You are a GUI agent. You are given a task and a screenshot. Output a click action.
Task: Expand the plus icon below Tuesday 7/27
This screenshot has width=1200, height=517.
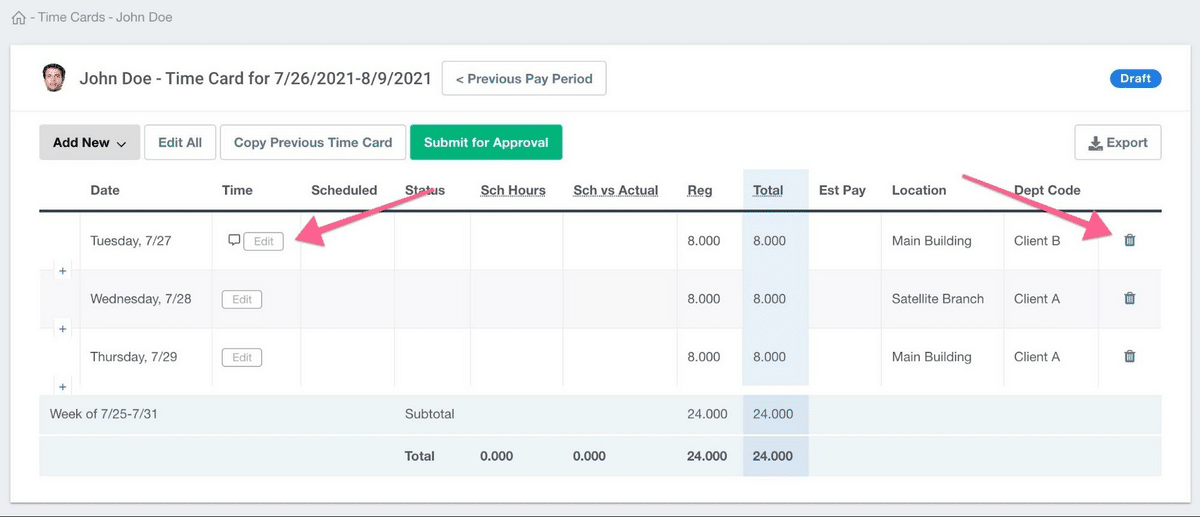pyautogui.click(x=62, y=271)
